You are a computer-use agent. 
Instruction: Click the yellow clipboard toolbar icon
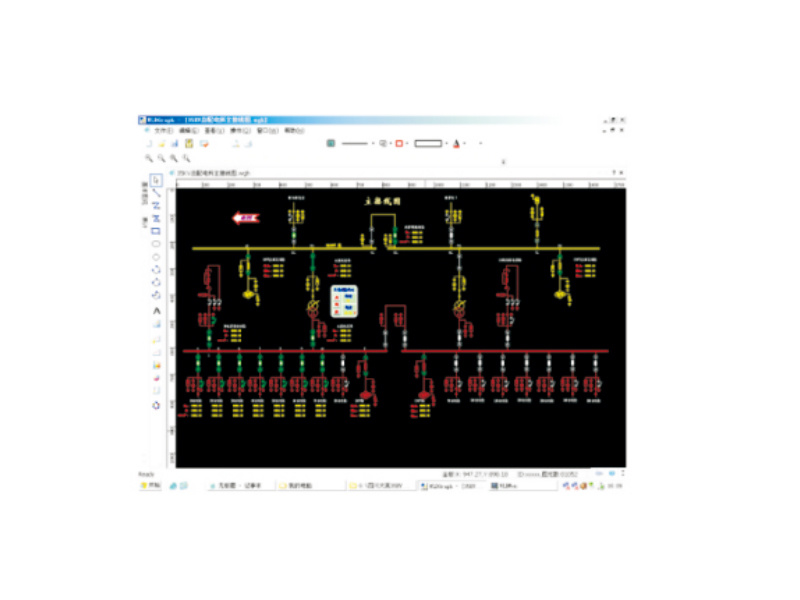(189, 144)
